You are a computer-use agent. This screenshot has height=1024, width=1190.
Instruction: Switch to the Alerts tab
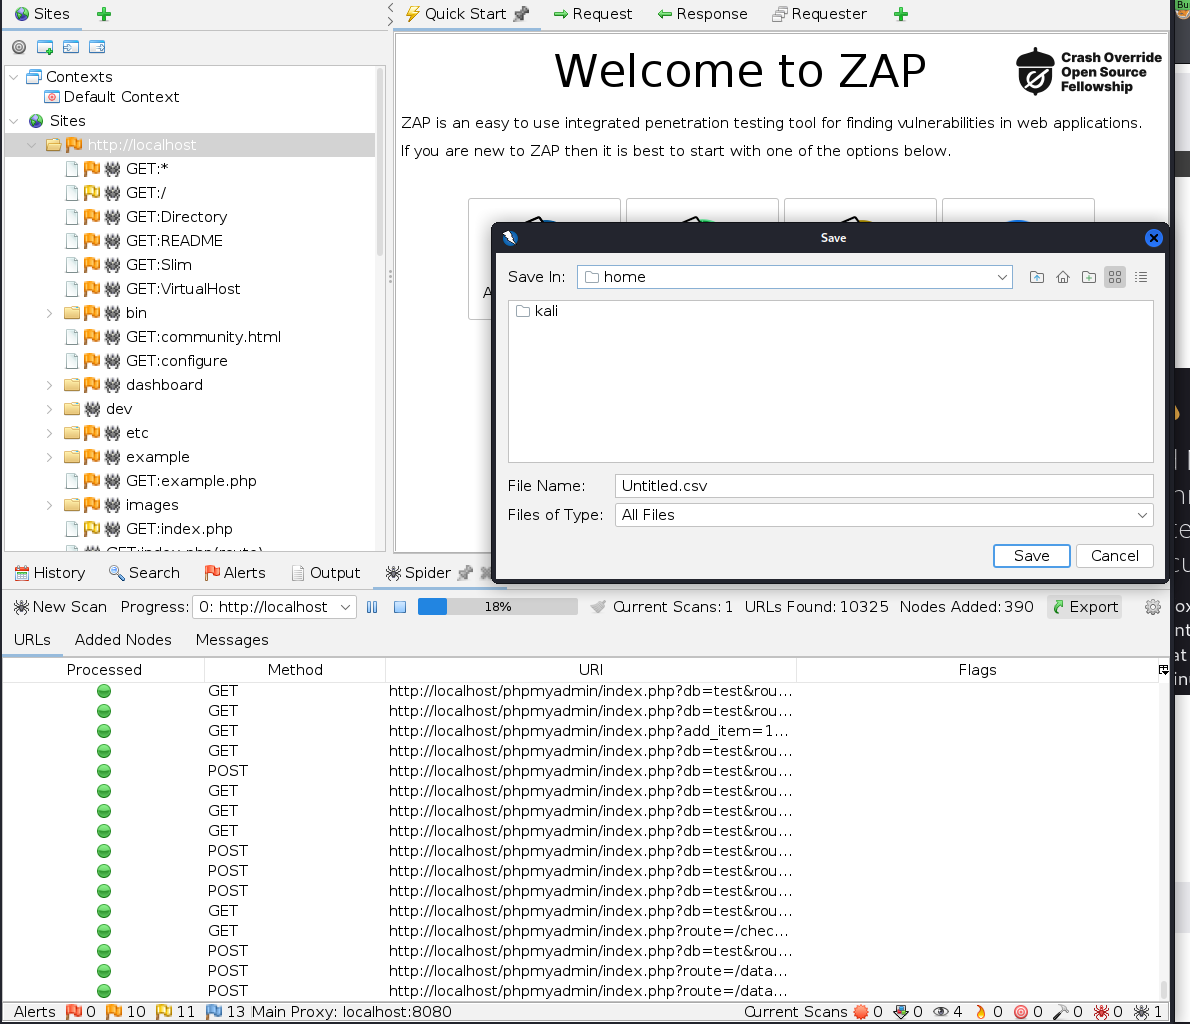(x=235, y=573)
